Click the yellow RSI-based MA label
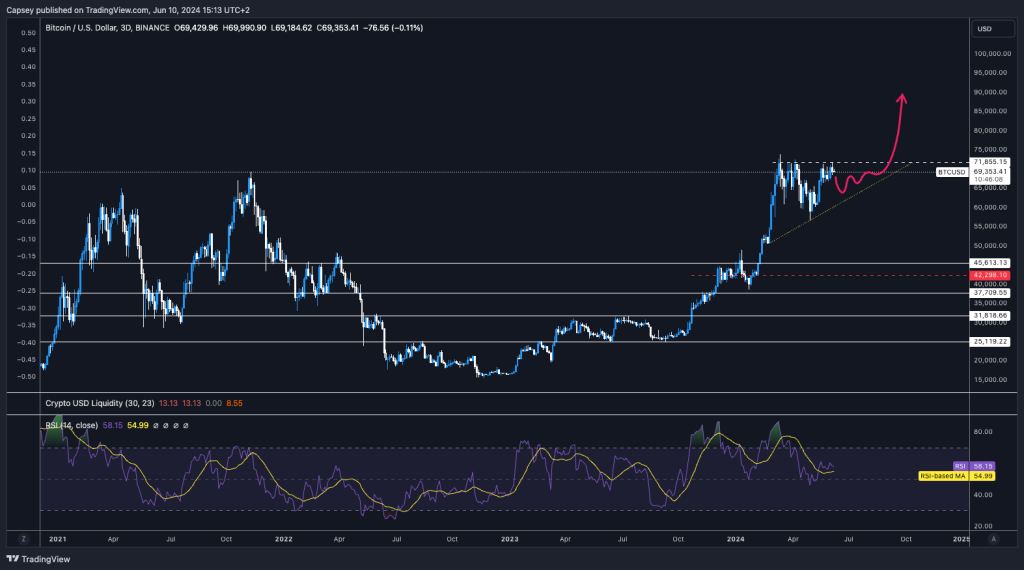 coord(942,476)
